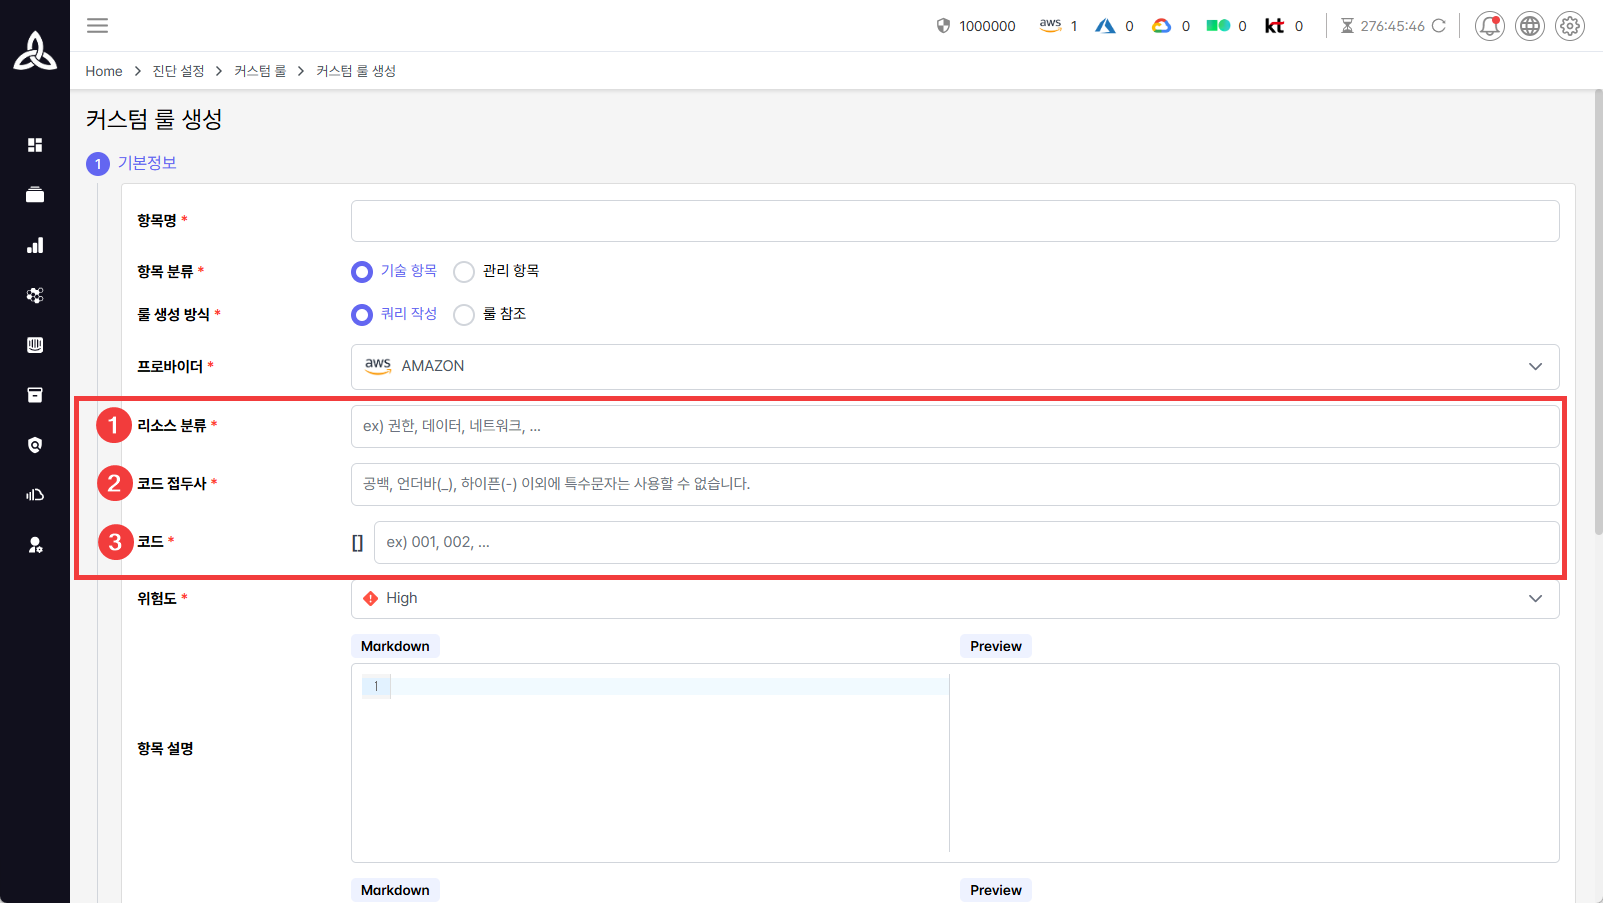The image size is (1603, 903).
Task: Click the globe language icon
Action: [1529, 26]
